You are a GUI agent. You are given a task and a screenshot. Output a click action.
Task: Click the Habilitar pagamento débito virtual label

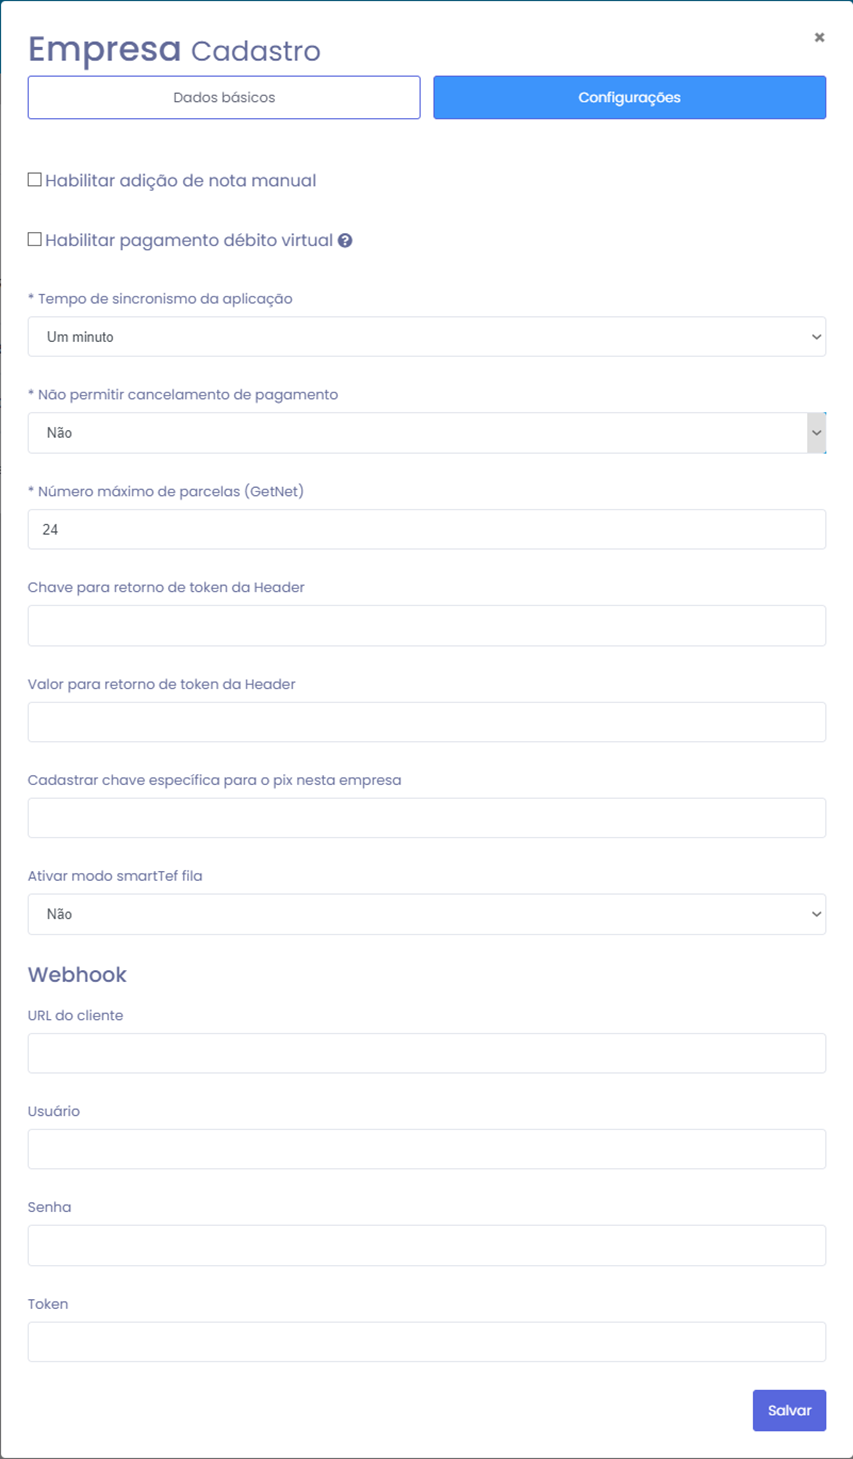point(189,240)
